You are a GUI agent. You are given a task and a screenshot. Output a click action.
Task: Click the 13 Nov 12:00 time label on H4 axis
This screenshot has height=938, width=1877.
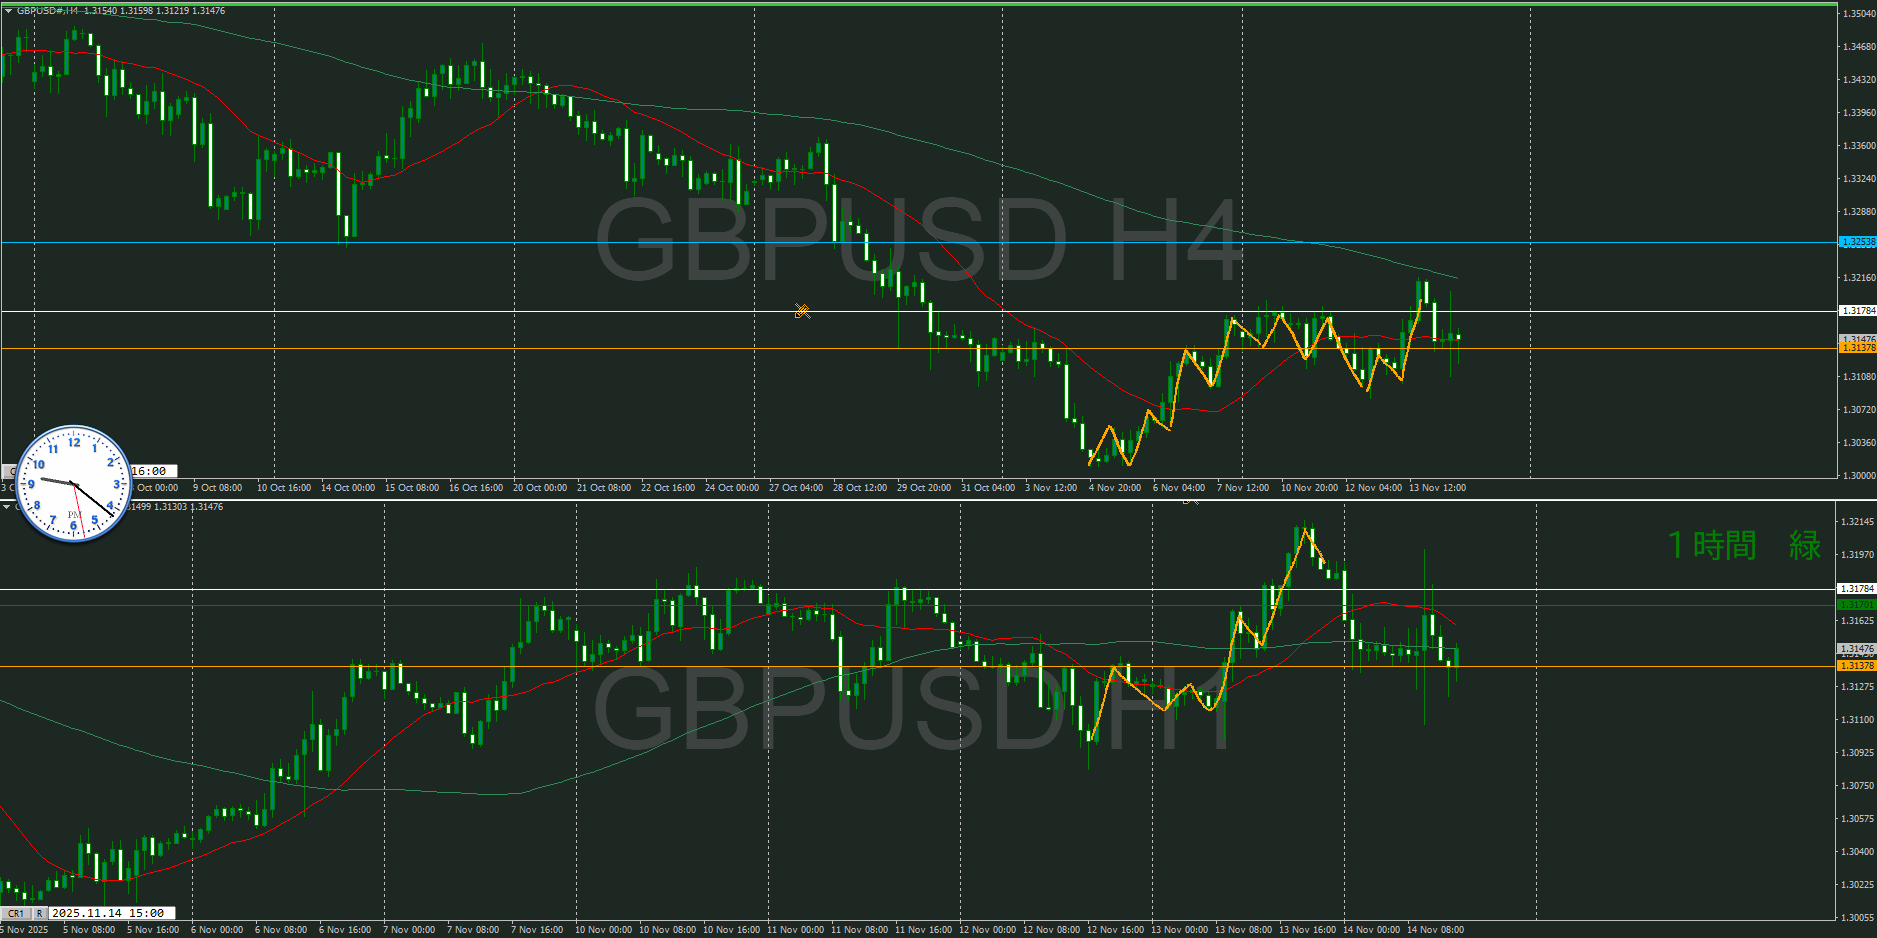click(x=1437, y=488)
